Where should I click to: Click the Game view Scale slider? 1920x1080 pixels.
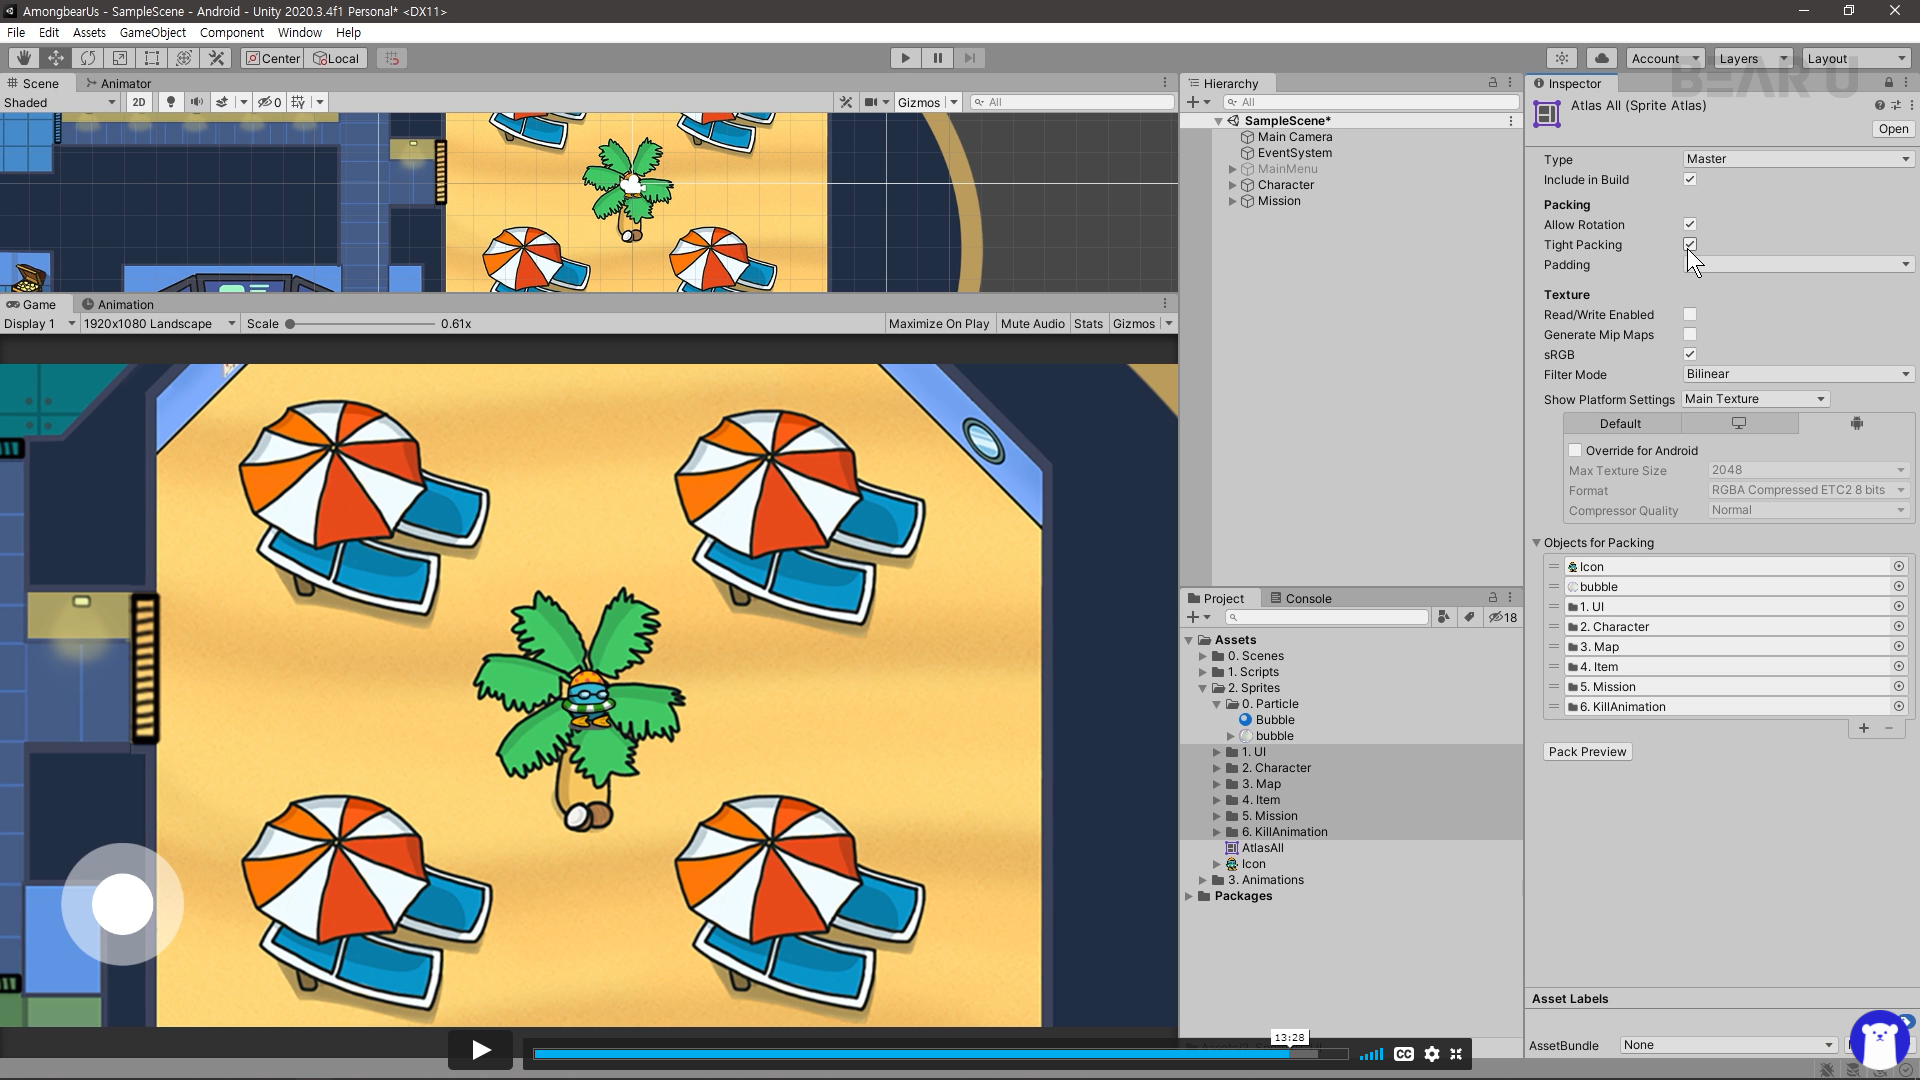pyautogui.click(x=361, y=324)
